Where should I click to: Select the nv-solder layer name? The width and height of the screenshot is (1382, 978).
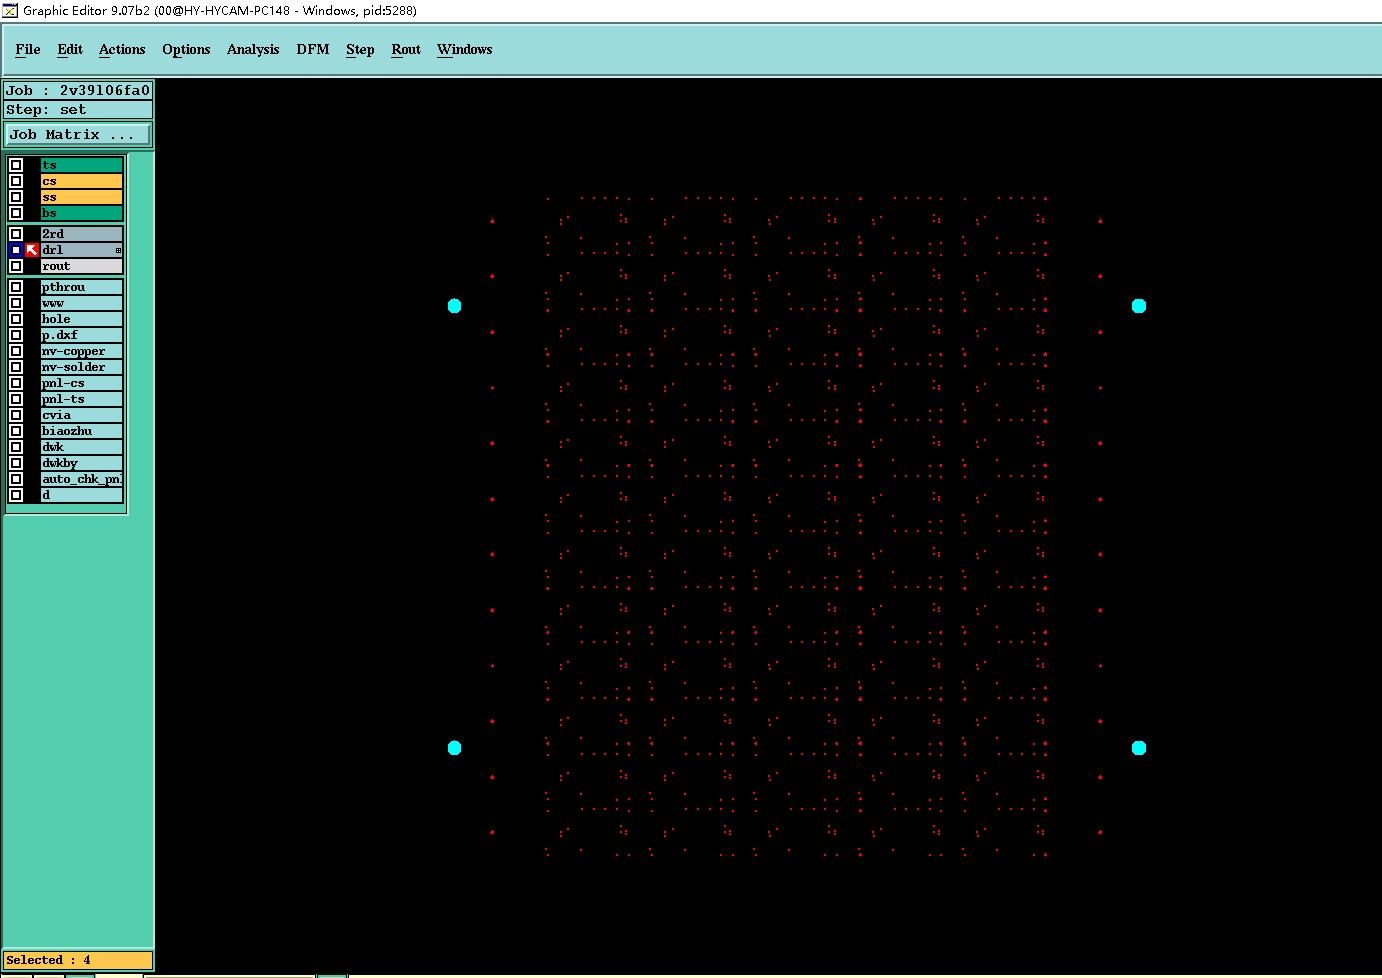click(x=82, y=367)
